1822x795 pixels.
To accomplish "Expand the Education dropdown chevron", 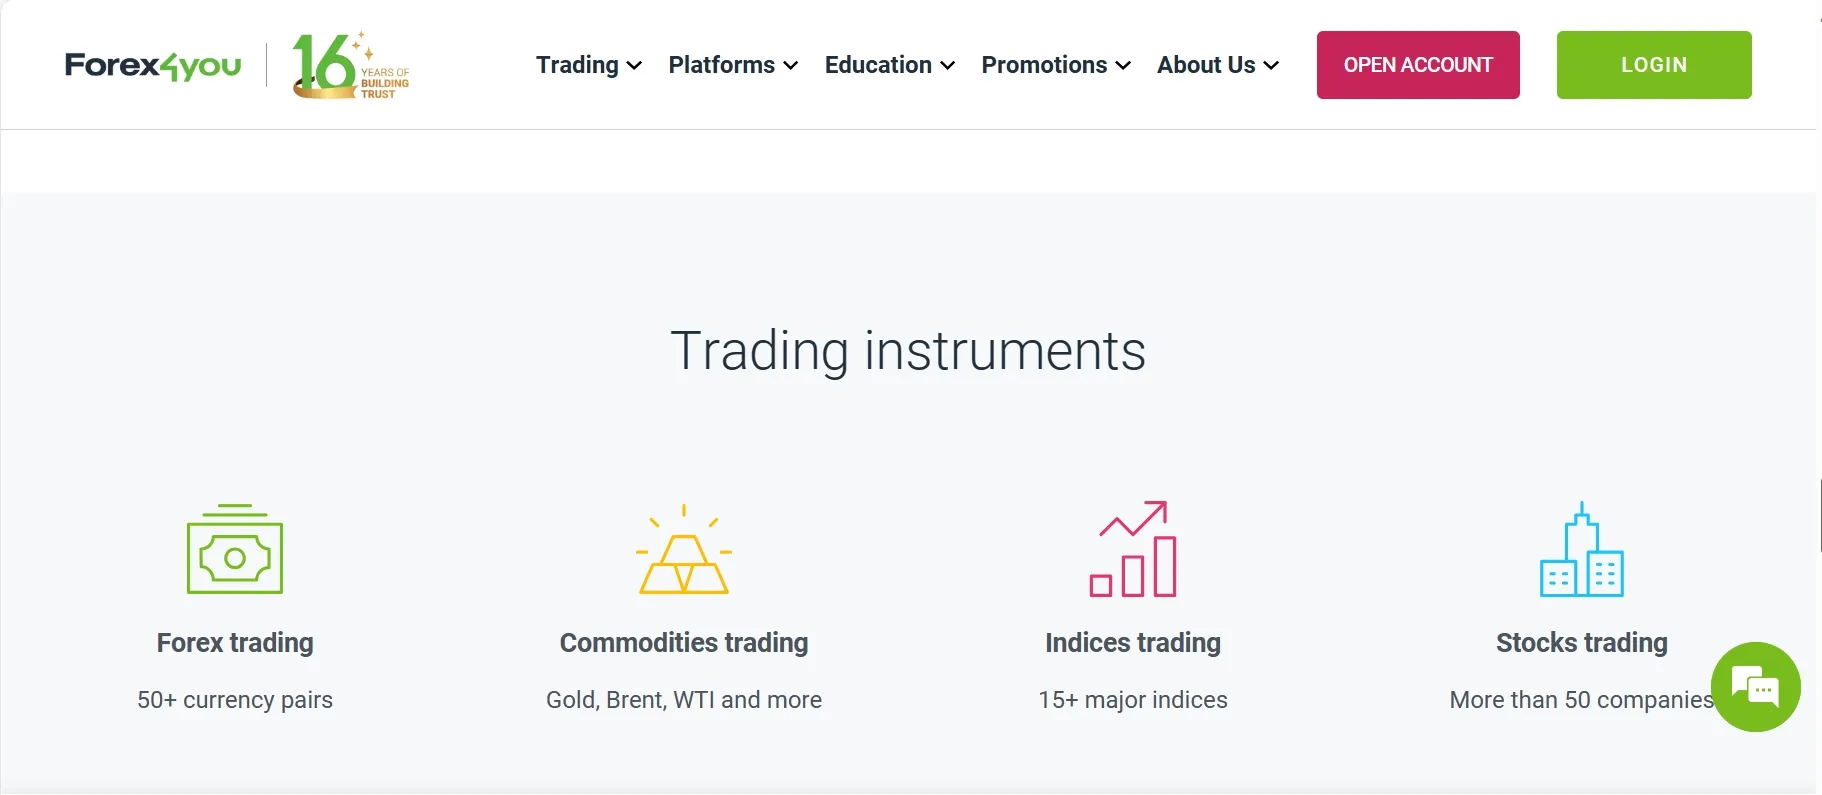I will [948, 66].
